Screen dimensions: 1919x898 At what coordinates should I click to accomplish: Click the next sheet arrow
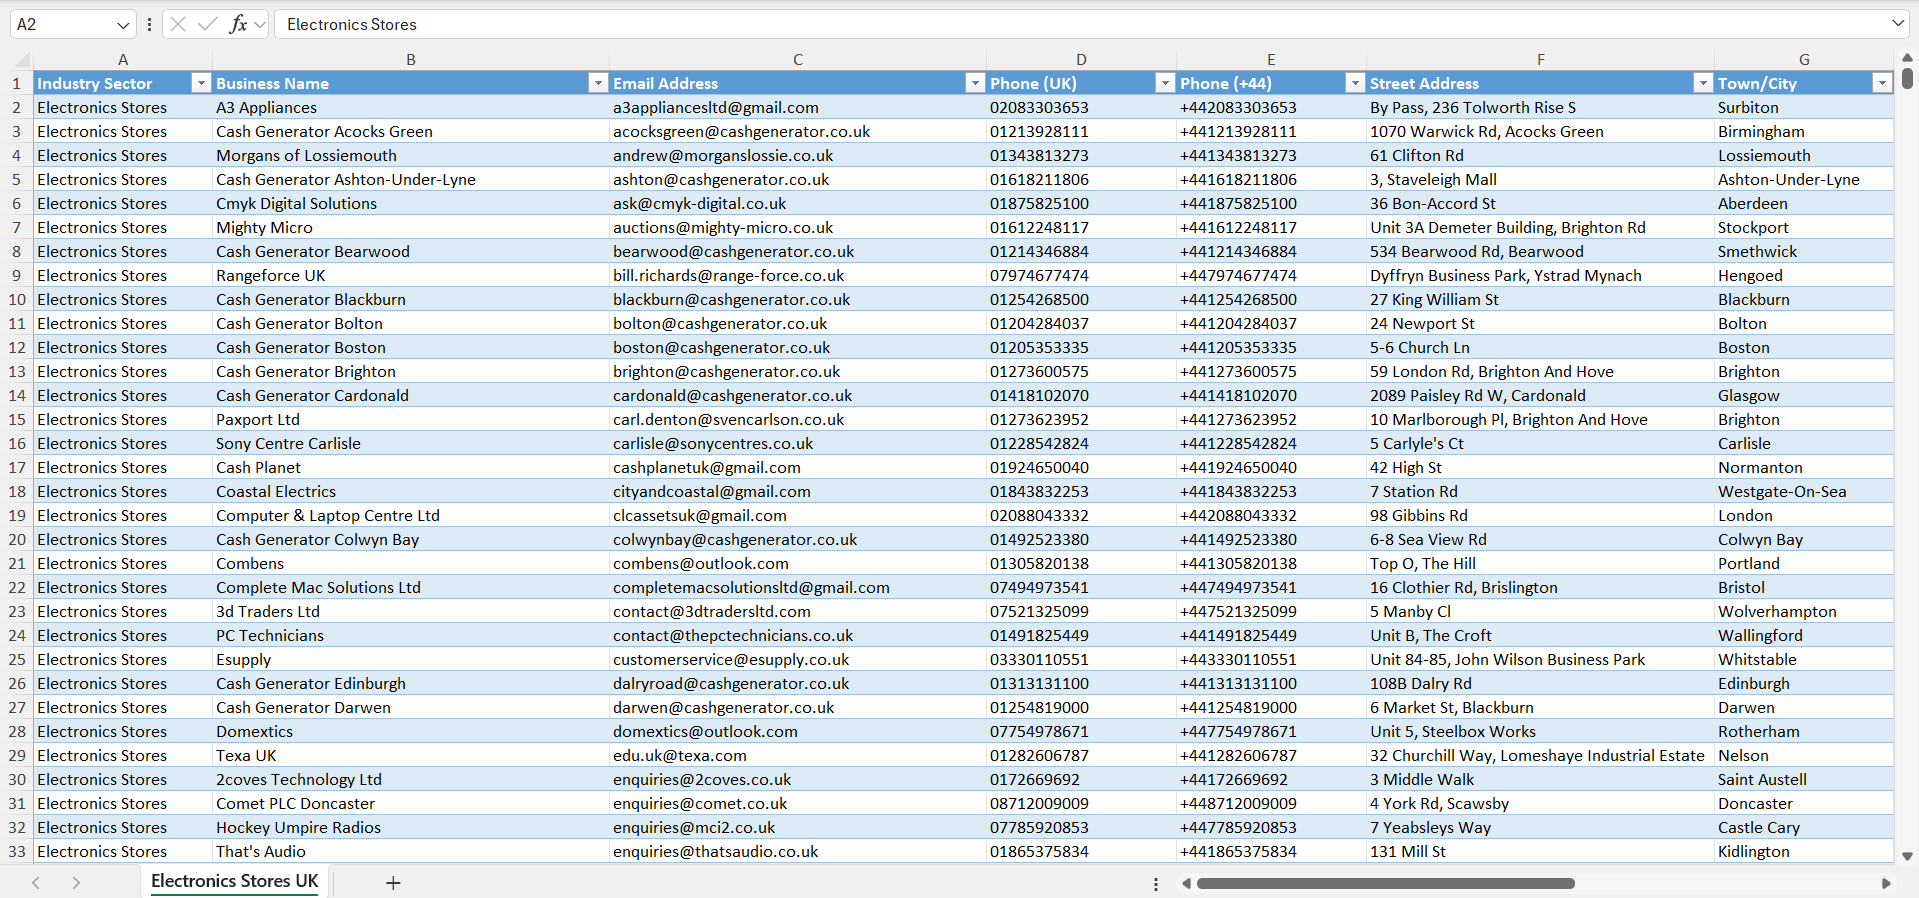76,883
